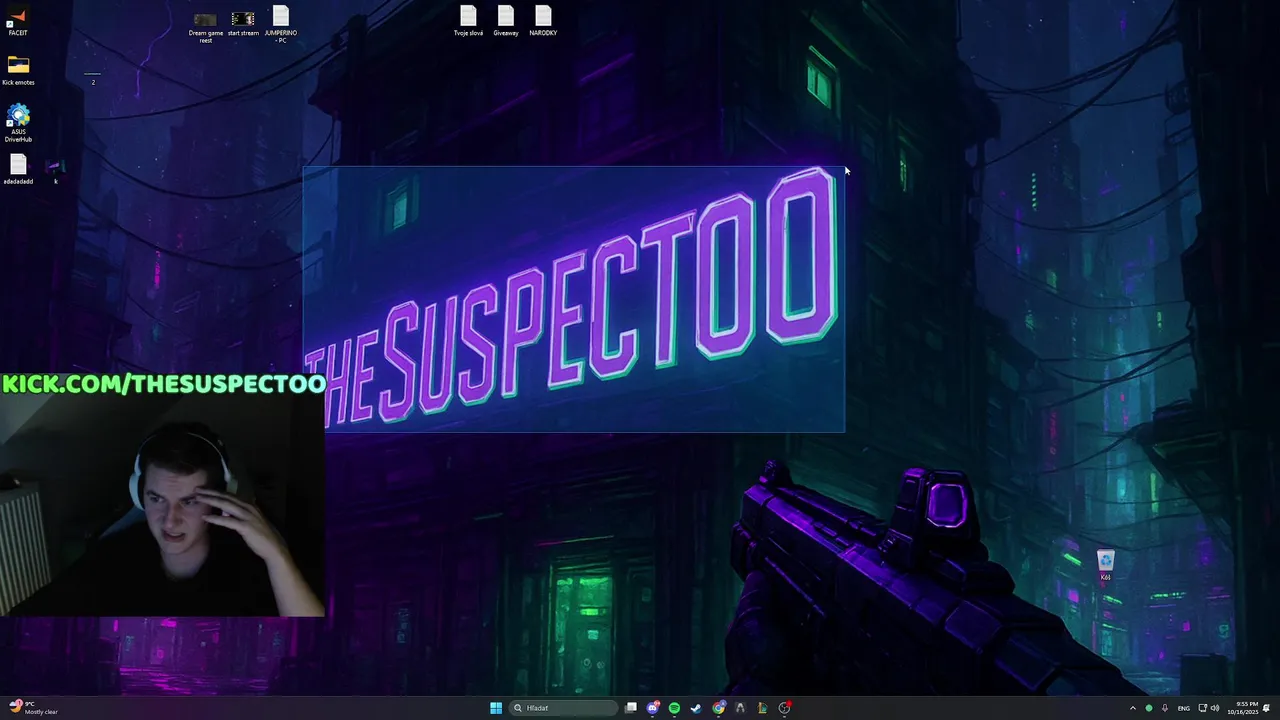Select the Kick emotes folder
Viewport: 1280px width, 720px height.
click(18, 71)
